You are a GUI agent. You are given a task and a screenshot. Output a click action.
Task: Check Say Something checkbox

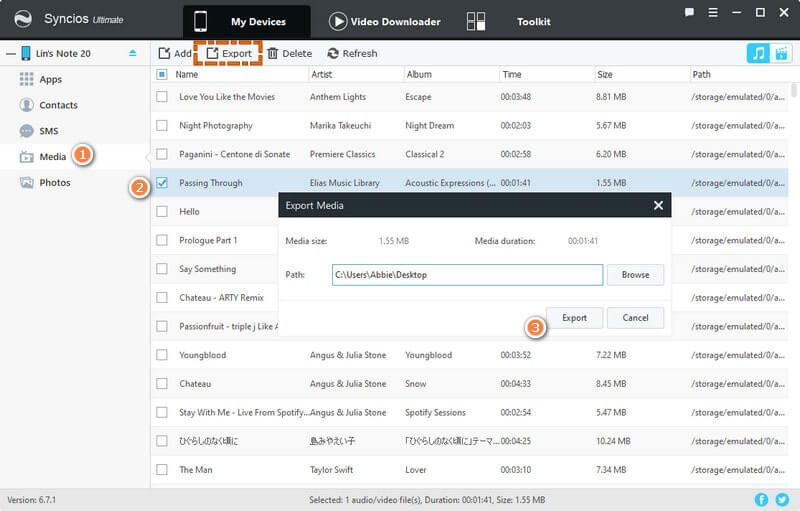(162, 268)
